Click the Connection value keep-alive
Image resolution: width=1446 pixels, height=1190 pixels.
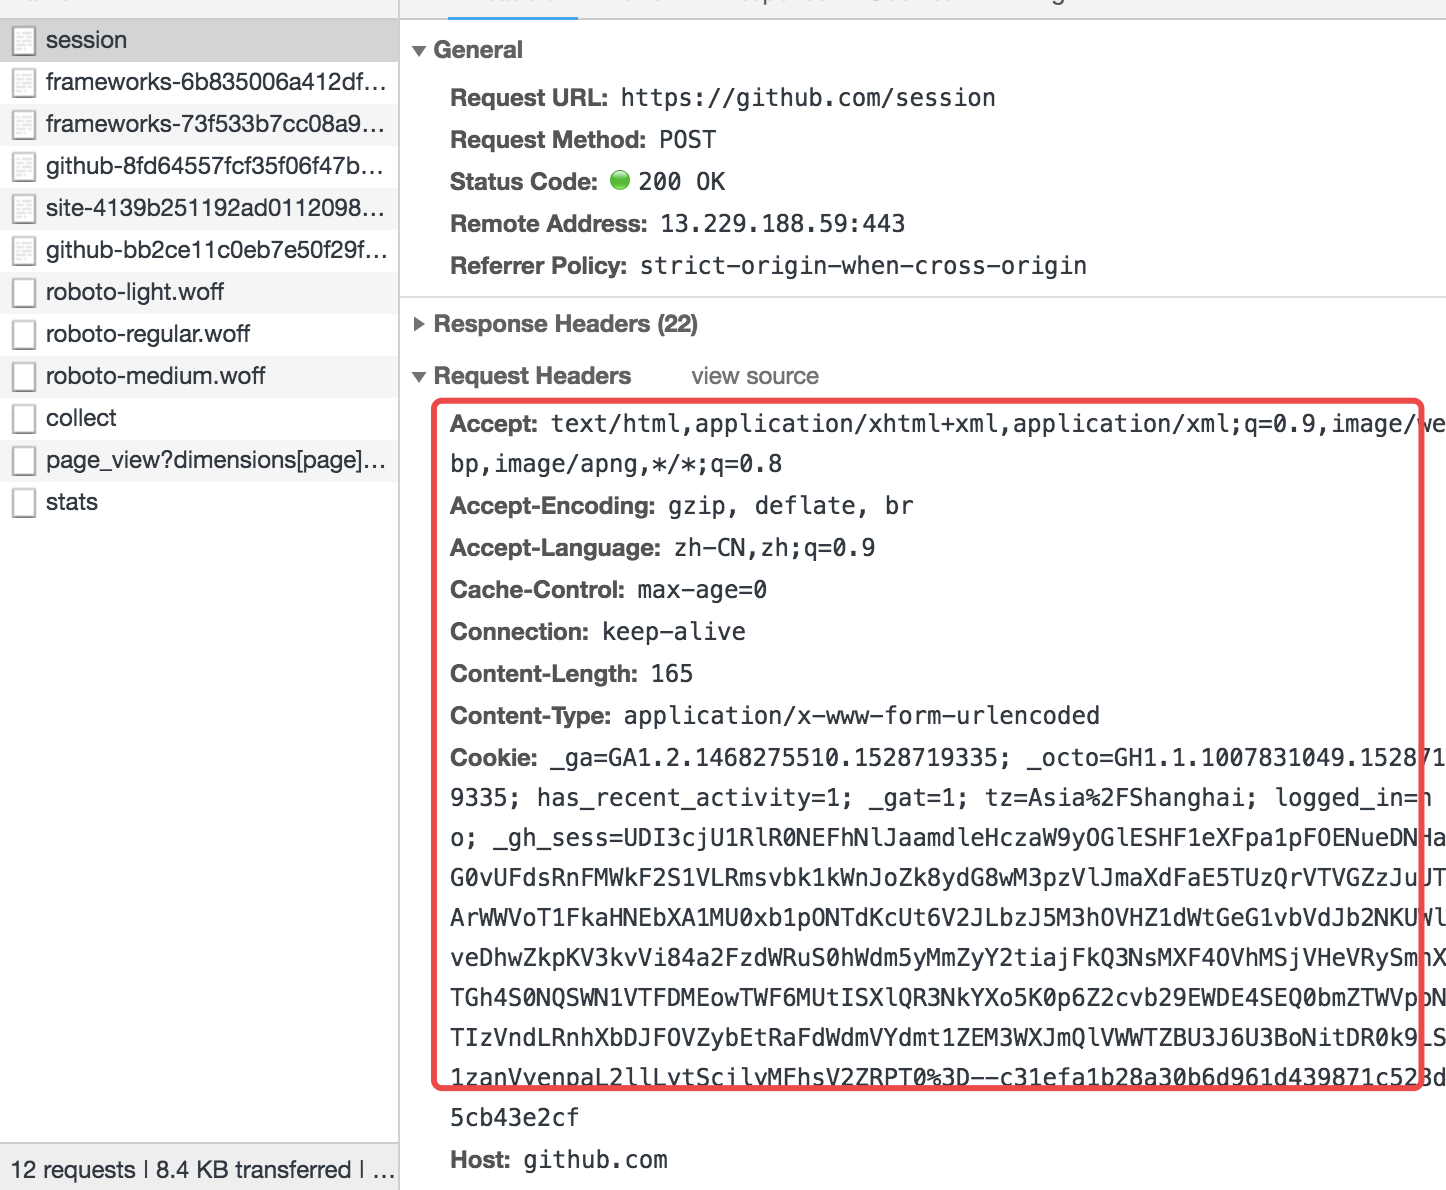674,632
